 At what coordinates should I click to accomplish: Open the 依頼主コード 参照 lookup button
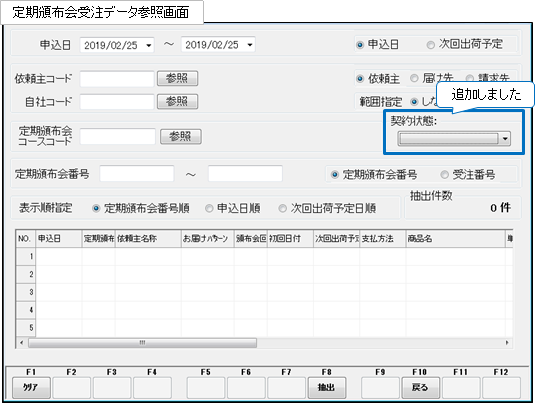coord(177,78)
